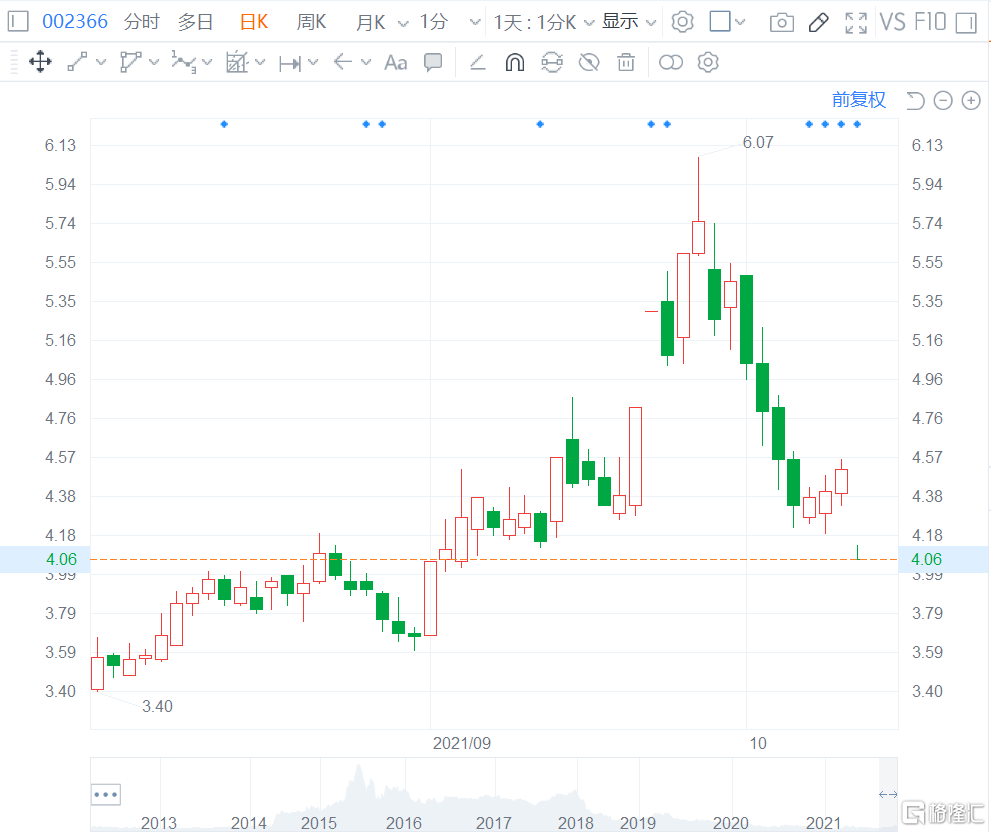991x832 pixels.
Task: Select the 日K daily chart tab
Action: coord(254,22)
